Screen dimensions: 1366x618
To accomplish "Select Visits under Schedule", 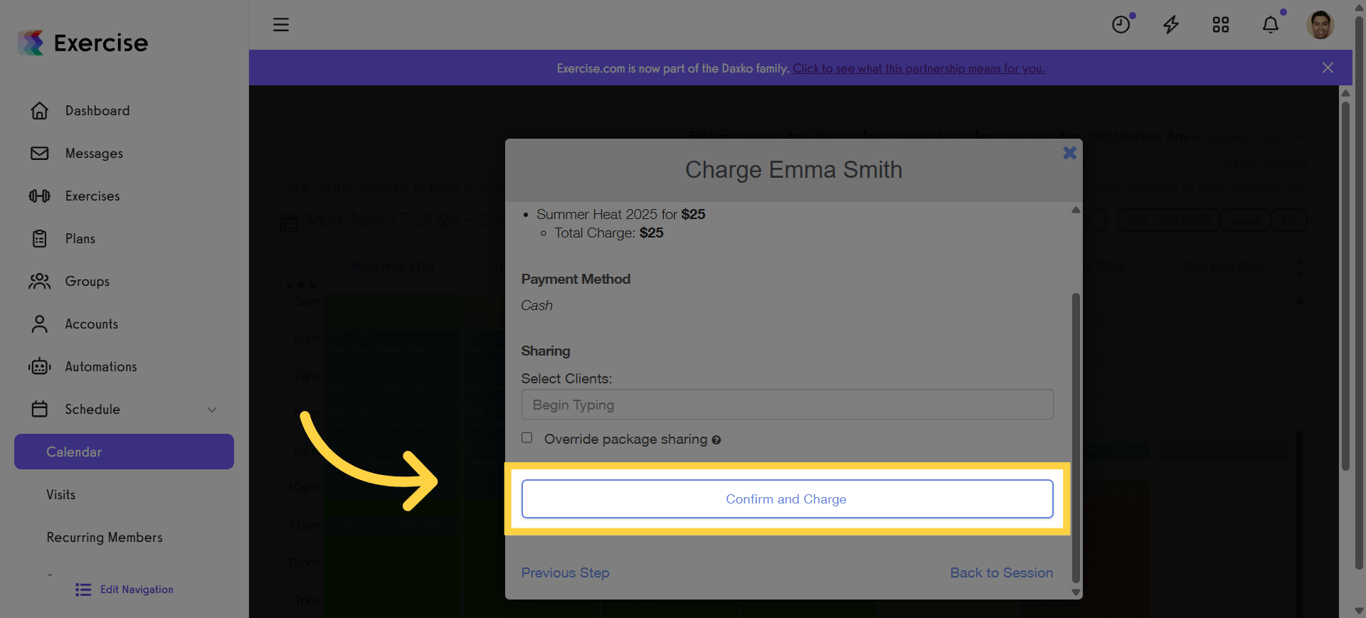I will pyautogui.click(x=61, y=494).
